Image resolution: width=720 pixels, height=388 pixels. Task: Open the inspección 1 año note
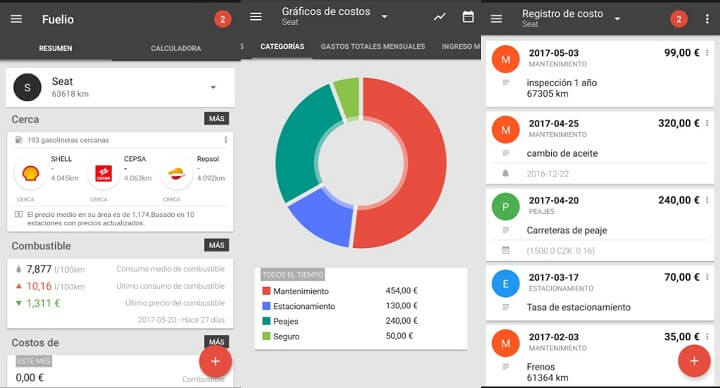(x=562, y=88)
